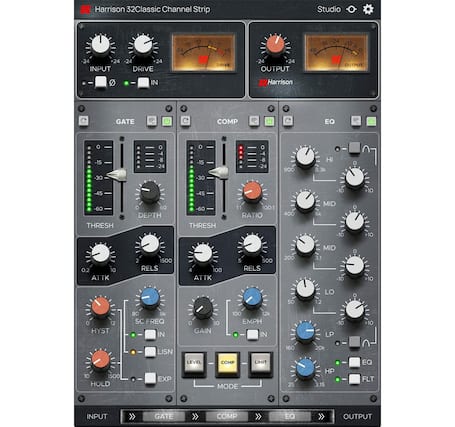Open the EQ section graph view icon
455x427 pixels.
tap(356, 121)
